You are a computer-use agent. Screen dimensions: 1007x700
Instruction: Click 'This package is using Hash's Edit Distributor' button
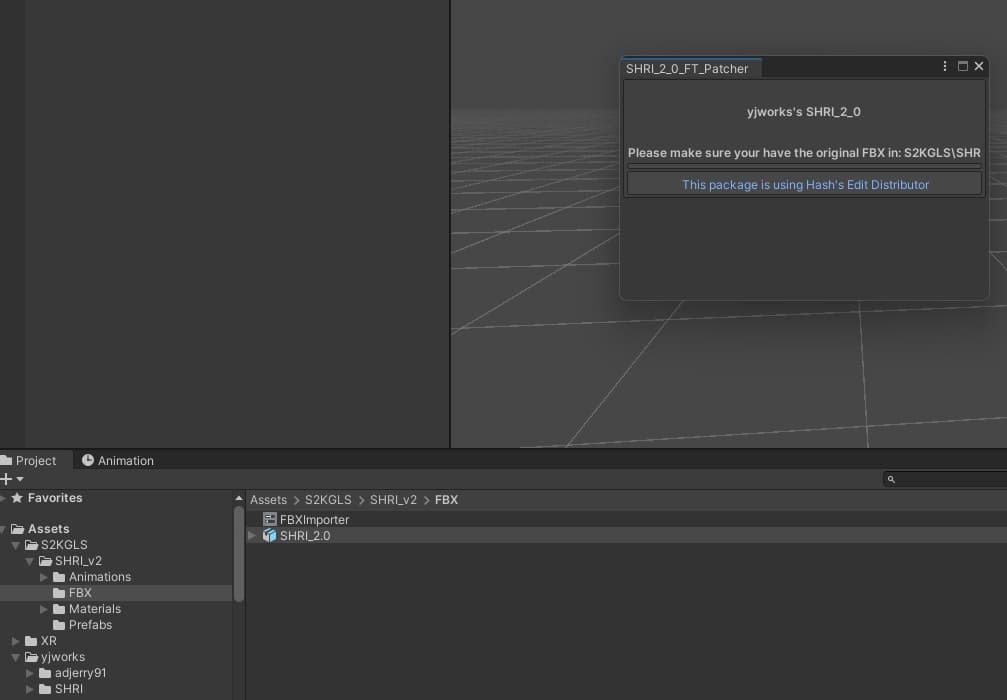click(x=805, y=184)
